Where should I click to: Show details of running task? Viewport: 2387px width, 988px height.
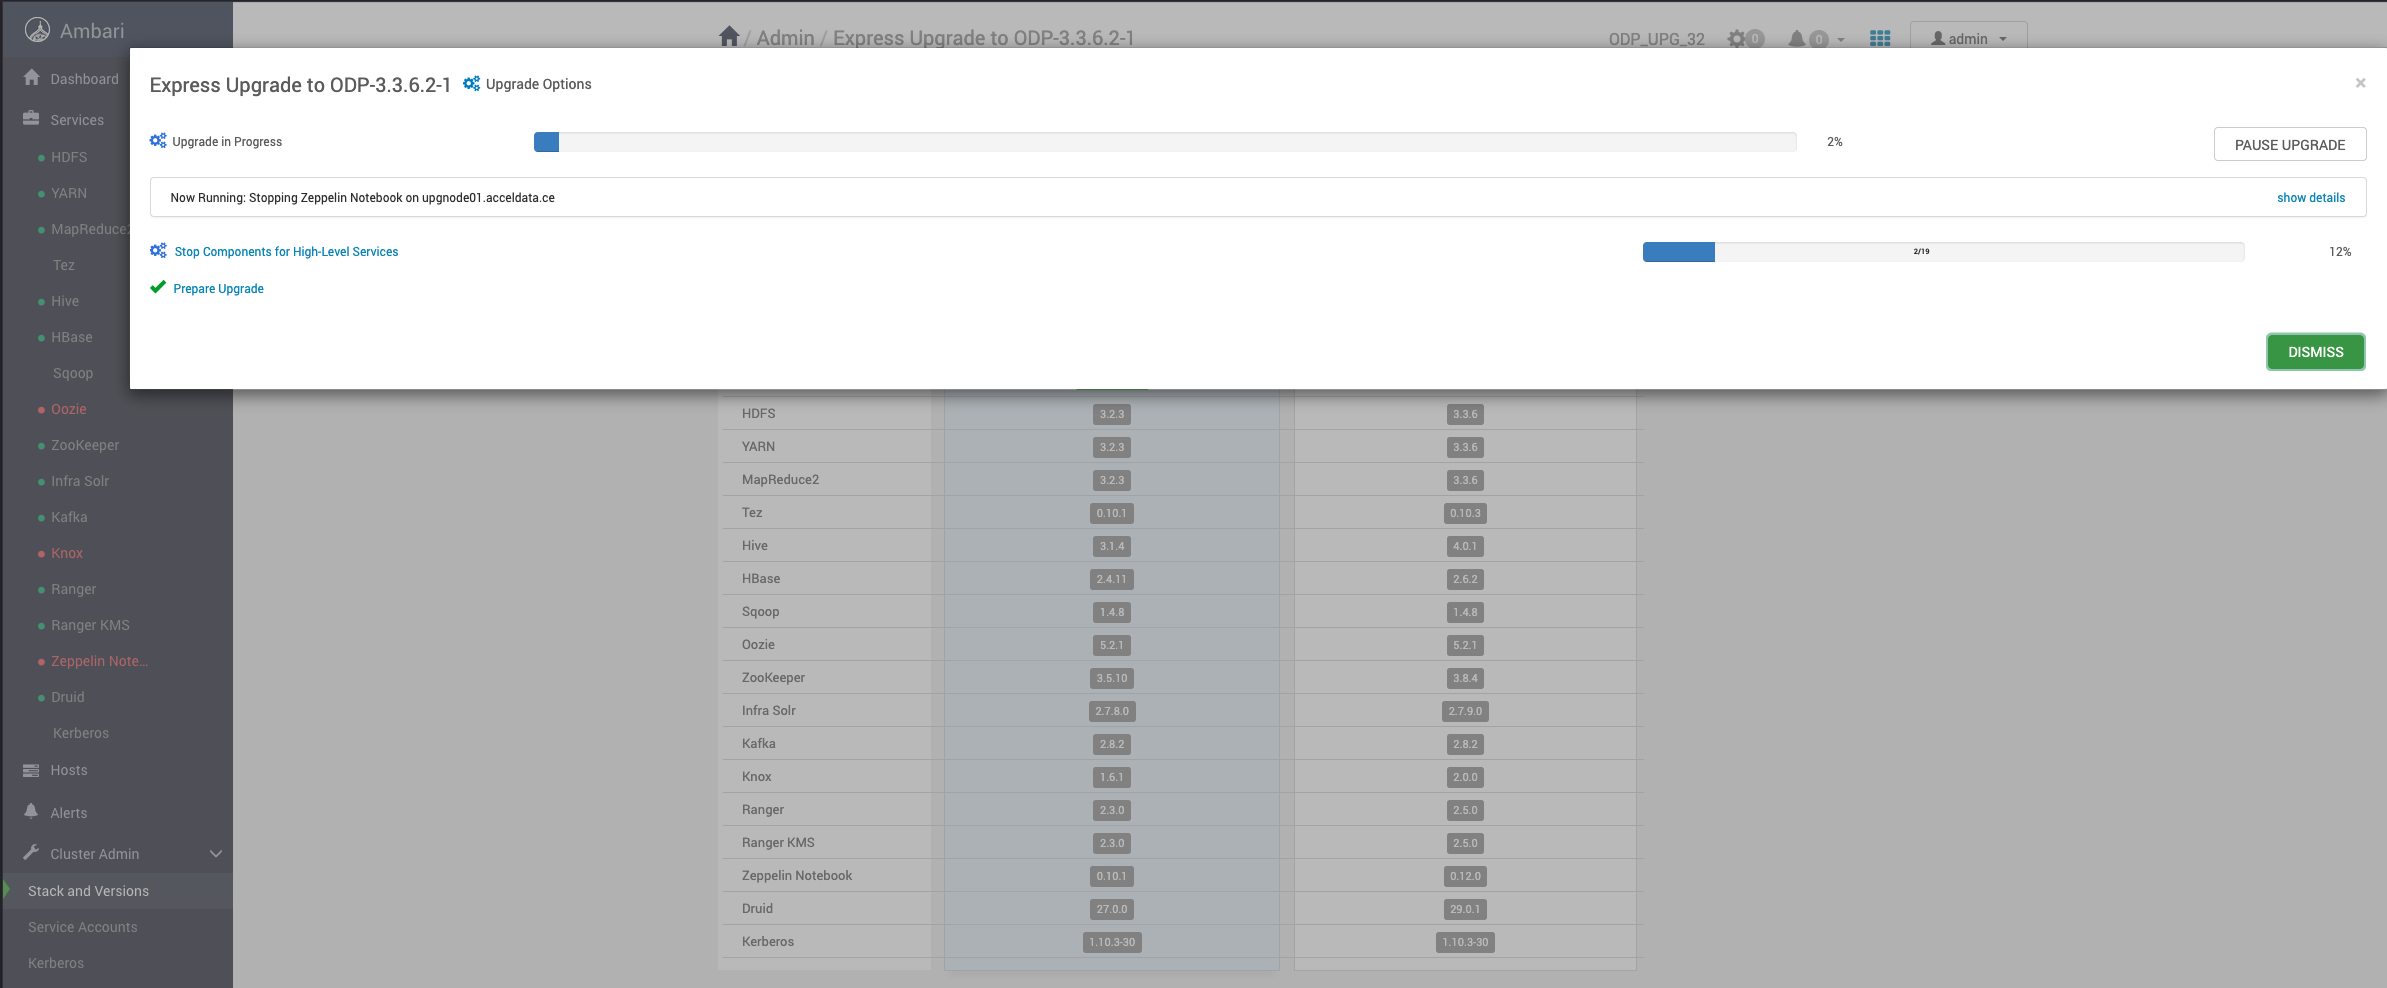(2311, 198)
